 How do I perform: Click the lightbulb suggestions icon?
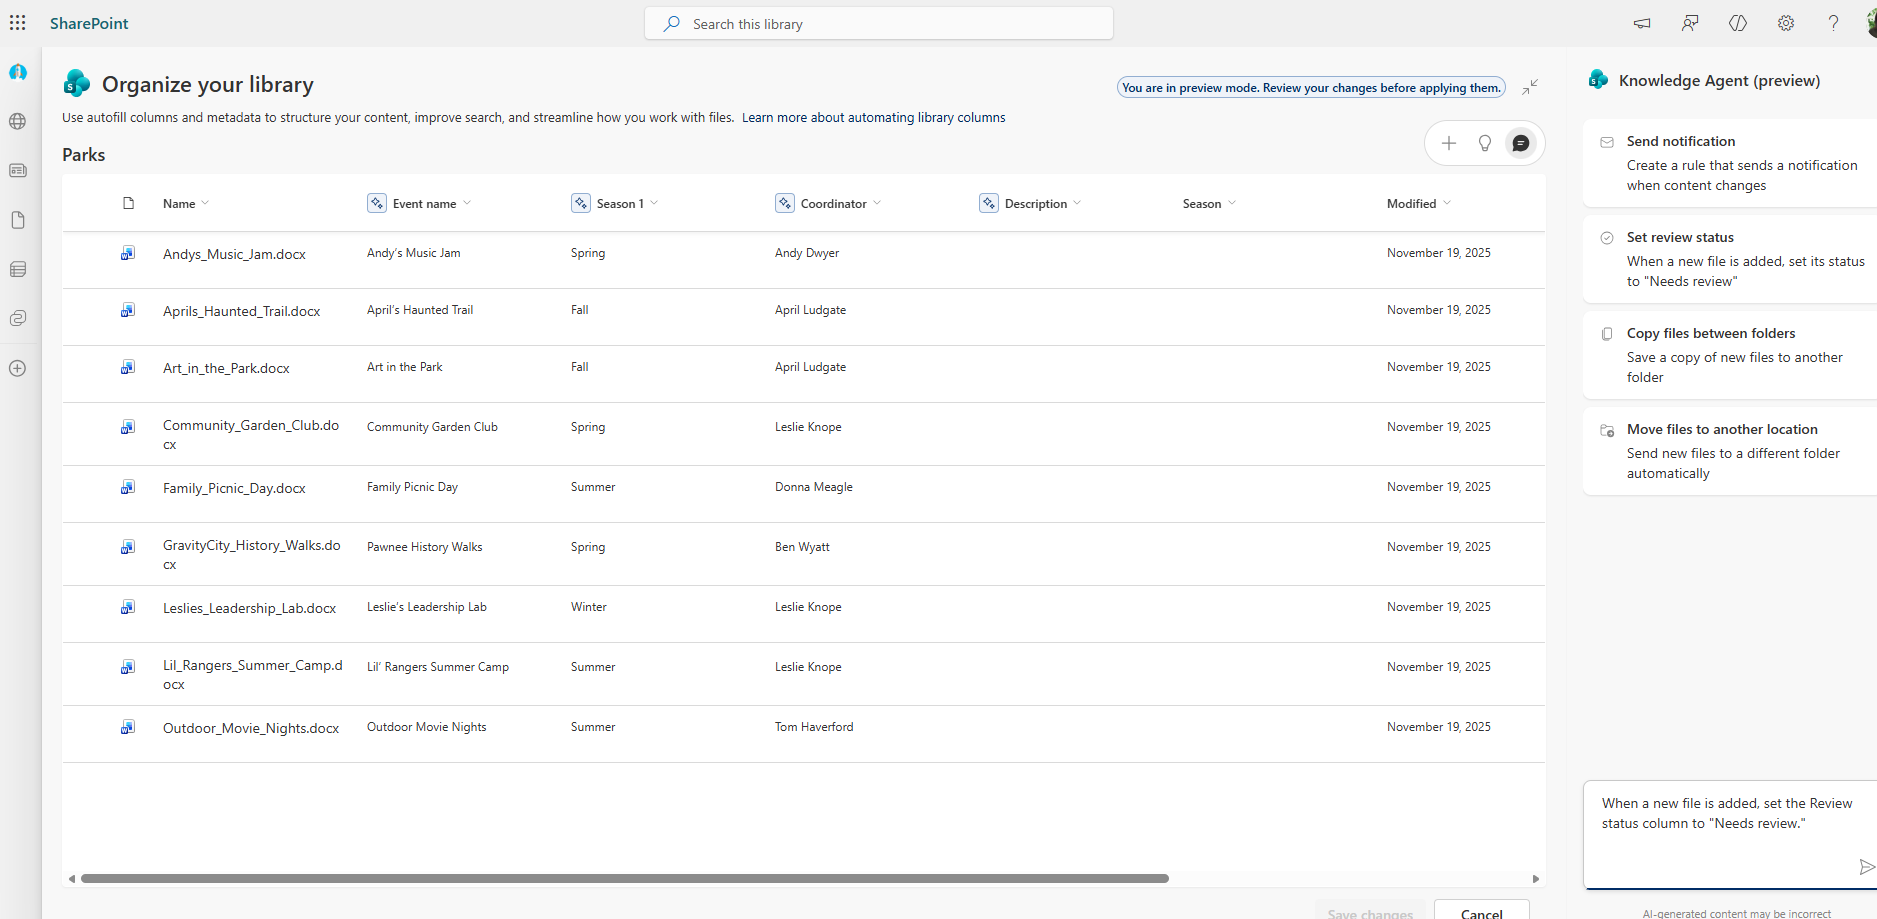(x=1485, y=143)
